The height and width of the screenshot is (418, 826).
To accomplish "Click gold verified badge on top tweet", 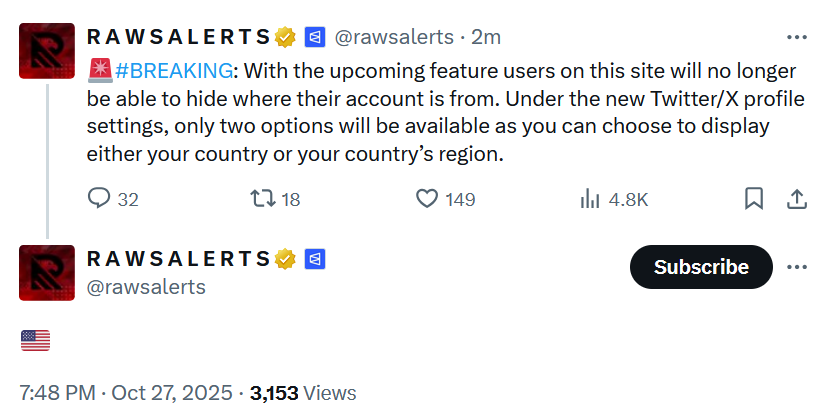I will pyautogui.click(x=285, y=37).
